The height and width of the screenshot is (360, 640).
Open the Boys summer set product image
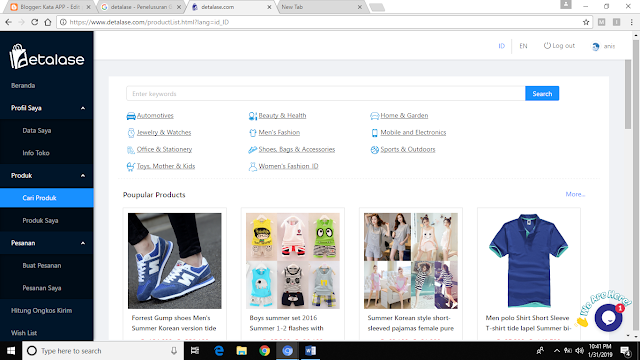pos(293,261)
